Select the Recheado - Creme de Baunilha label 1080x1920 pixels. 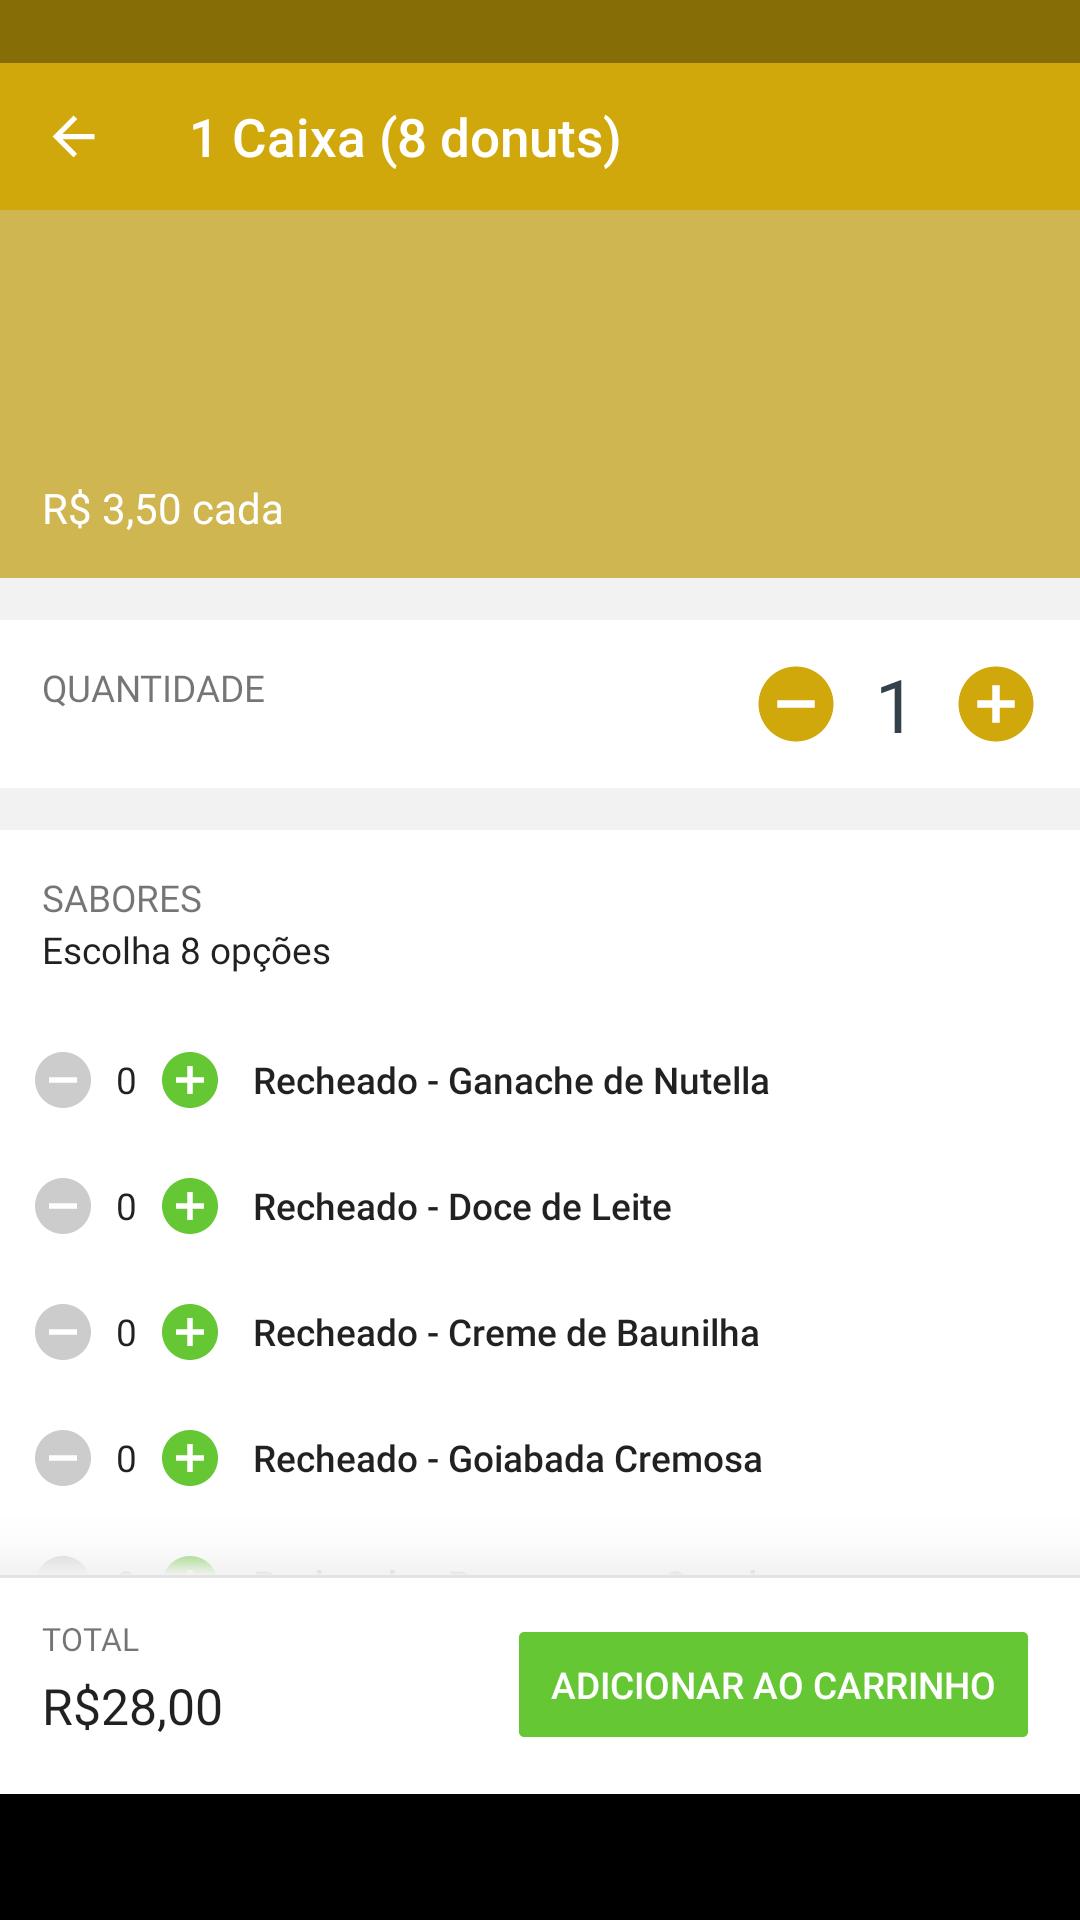(x=506, y=1333)
